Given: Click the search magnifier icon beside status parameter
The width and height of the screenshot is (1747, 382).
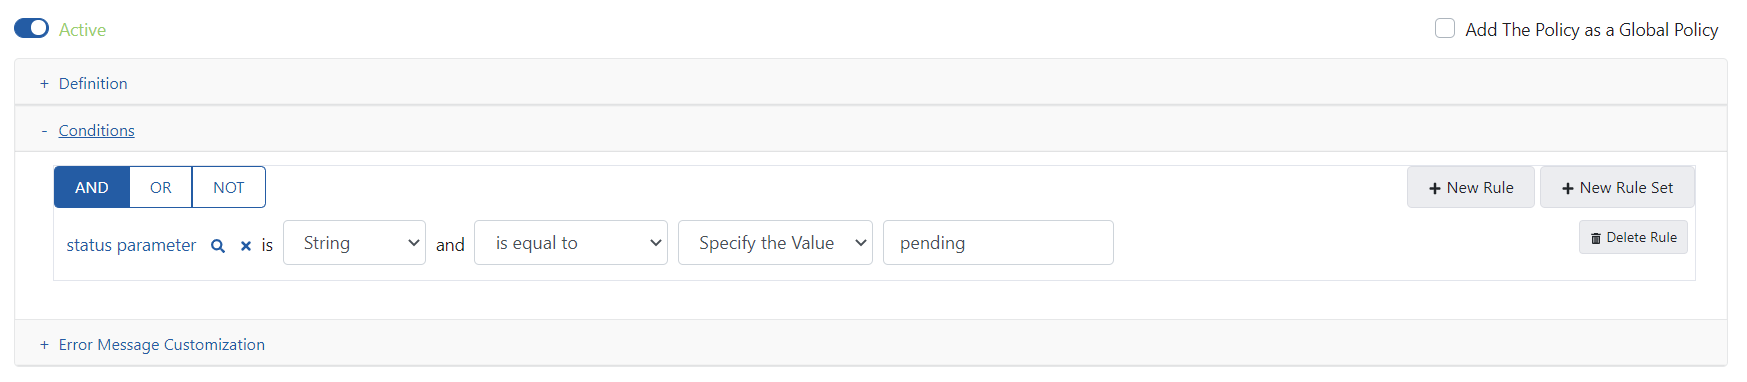Looking at the screenshot, I should point(217,246).
